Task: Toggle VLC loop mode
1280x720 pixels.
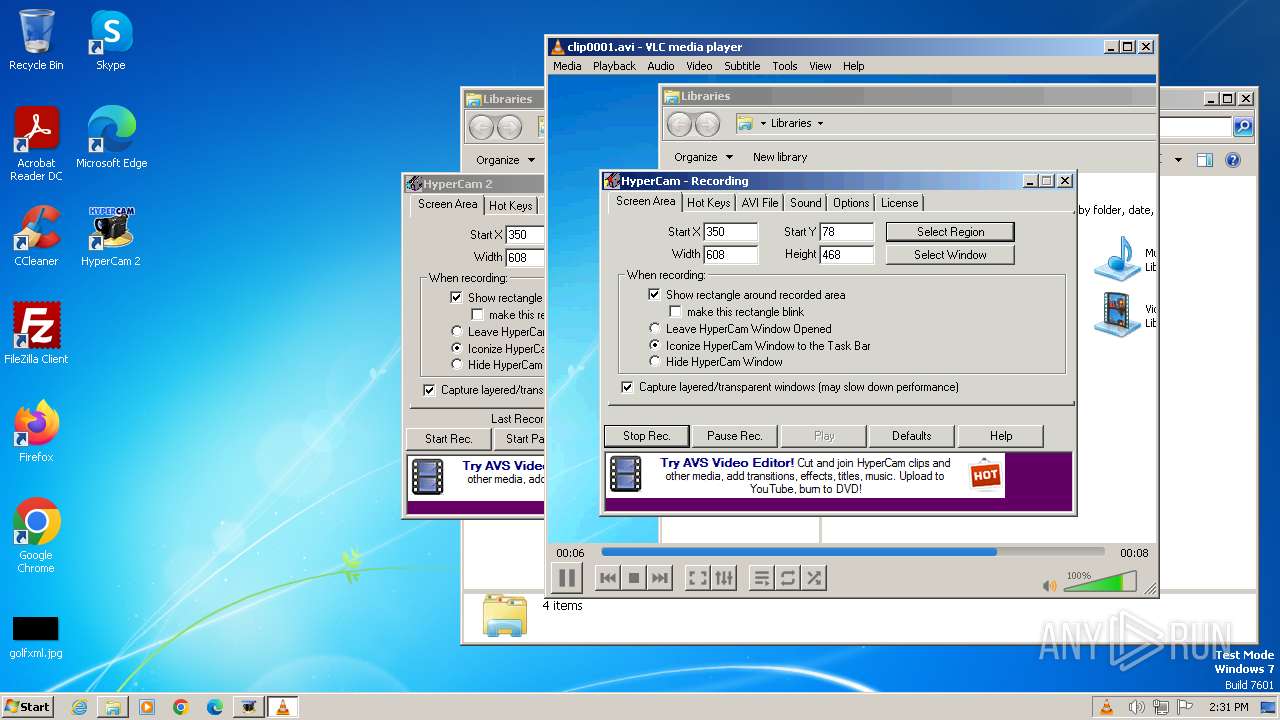Action: (x=788, y=578)
